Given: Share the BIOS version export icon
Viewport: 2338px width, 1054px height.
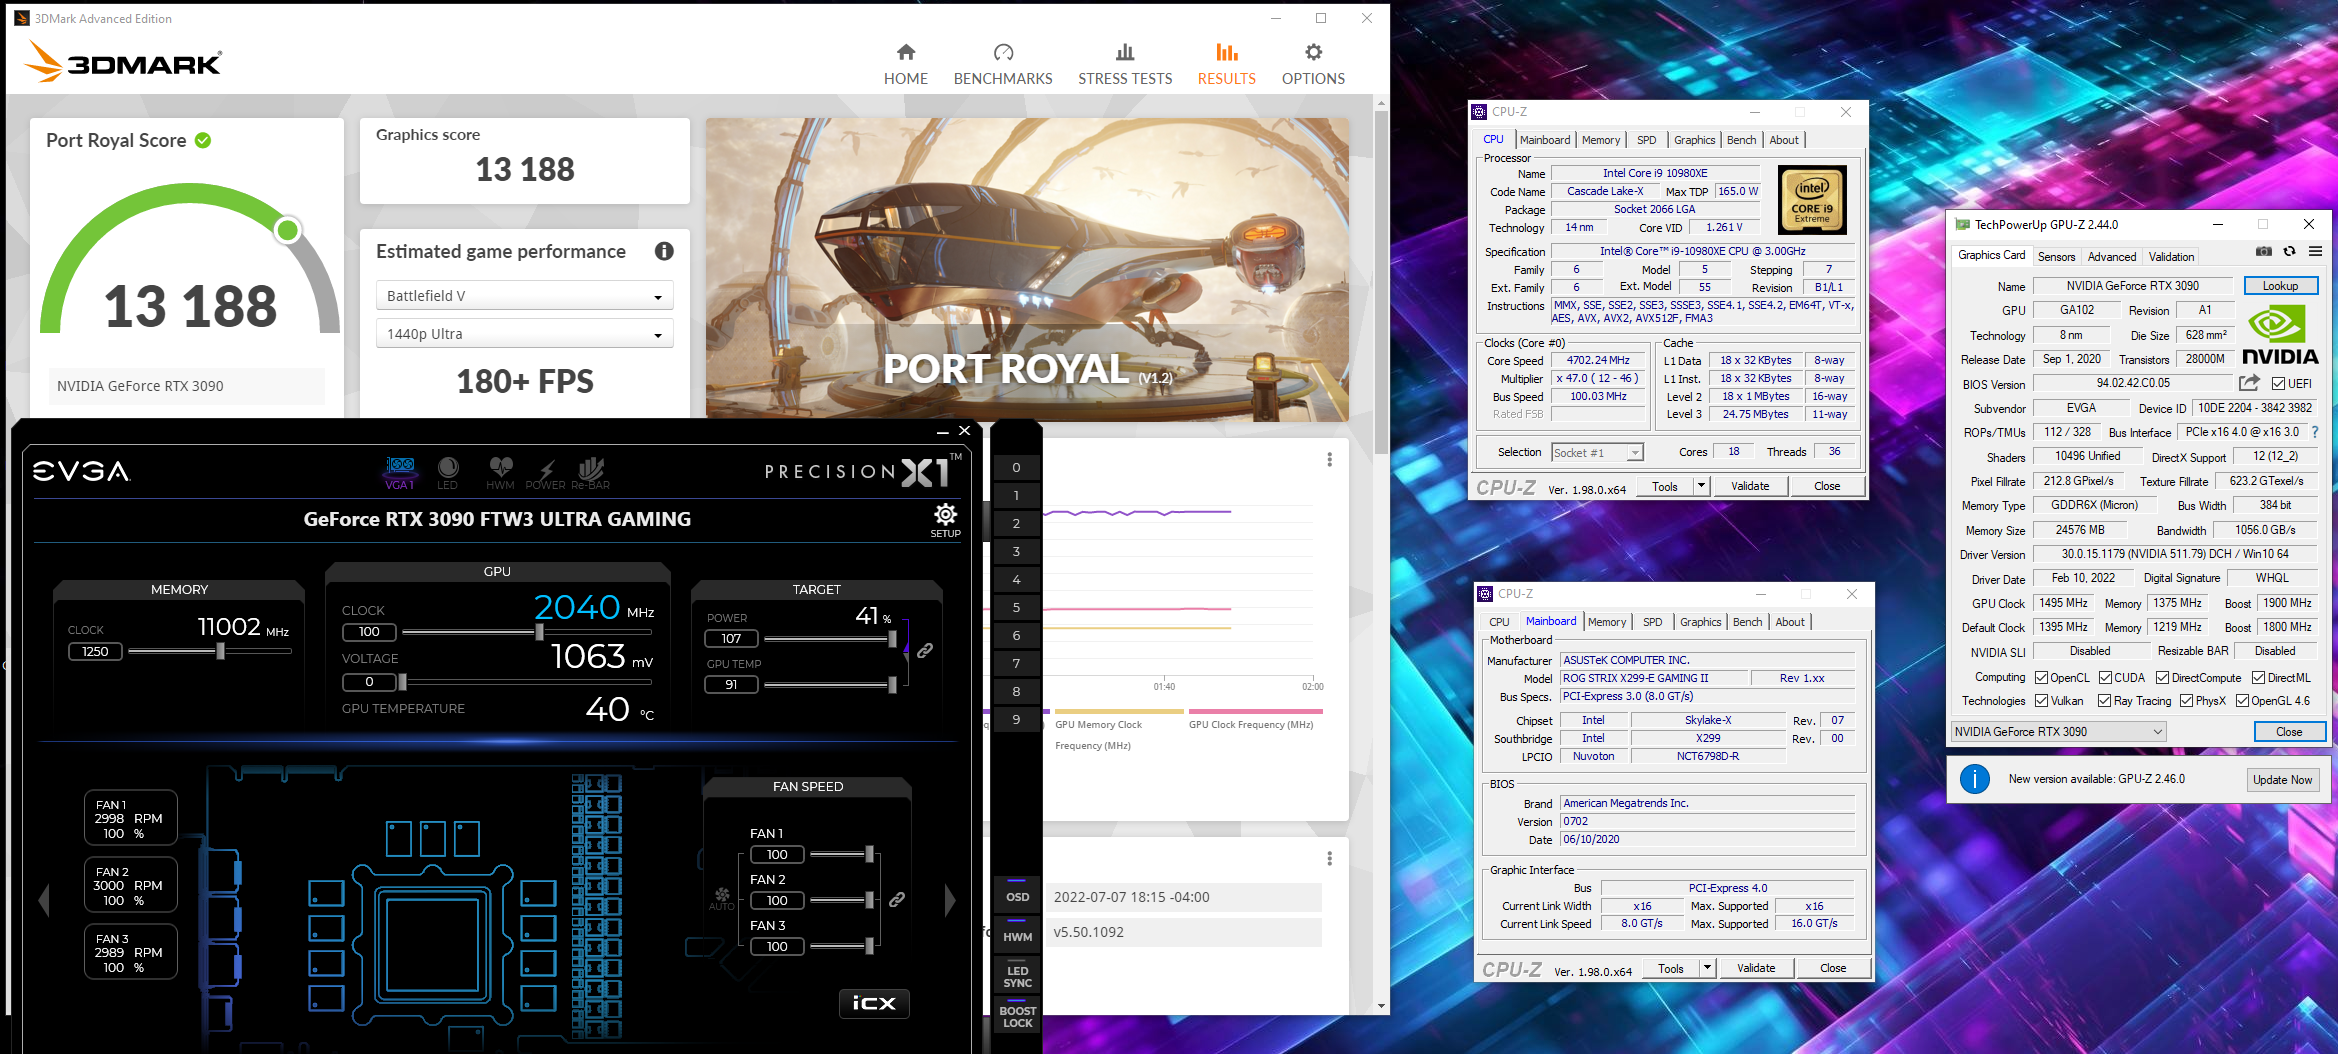Looking at the screenshot, I should [2249, 382].
